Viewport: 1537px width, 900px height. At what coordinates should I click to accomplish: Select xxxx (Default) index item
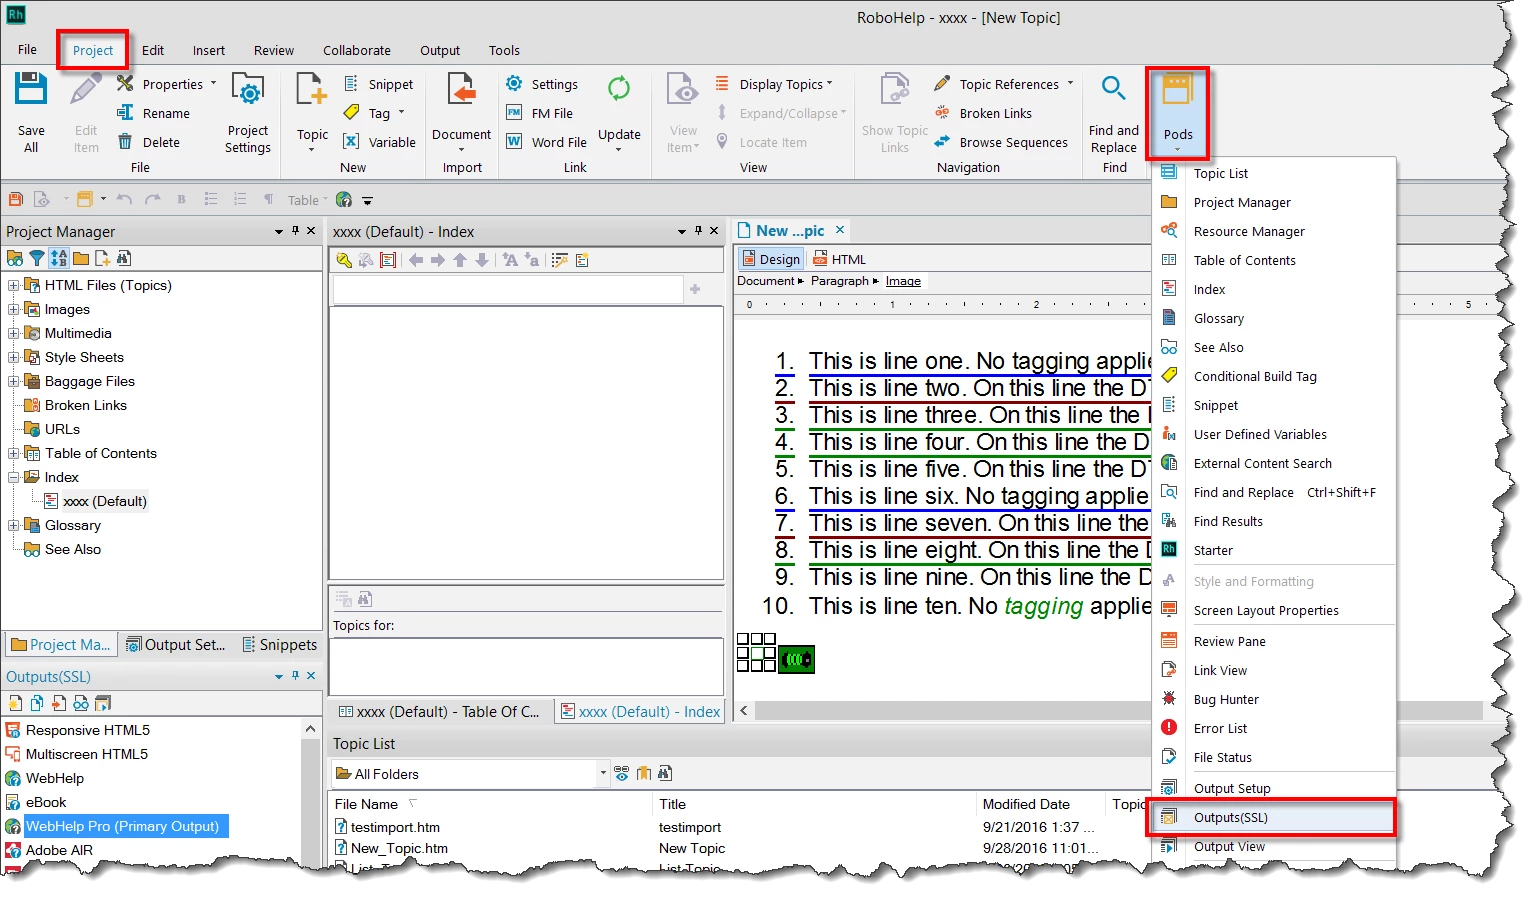coord(104,501)
